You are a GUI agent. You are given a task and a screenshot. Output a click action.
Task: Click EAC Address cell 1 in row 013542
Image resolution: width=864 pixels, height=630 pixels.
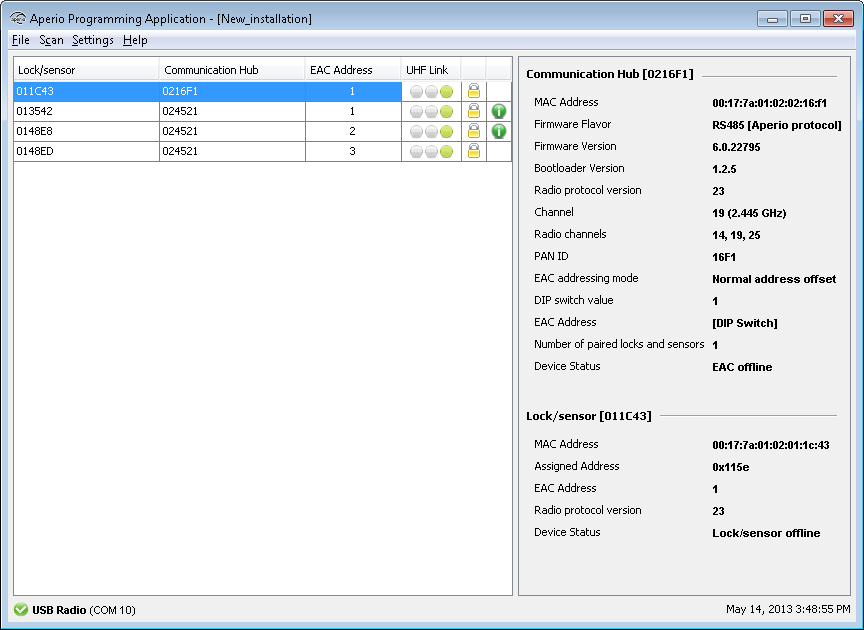pyautogui.click(x=353, y=111)
